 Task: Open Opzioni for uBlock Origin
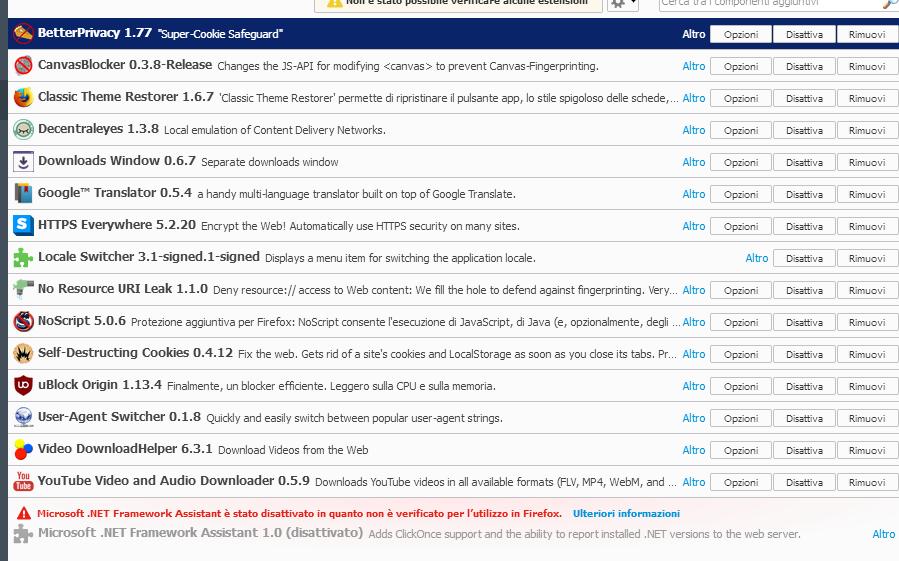[x=741, y=387]
